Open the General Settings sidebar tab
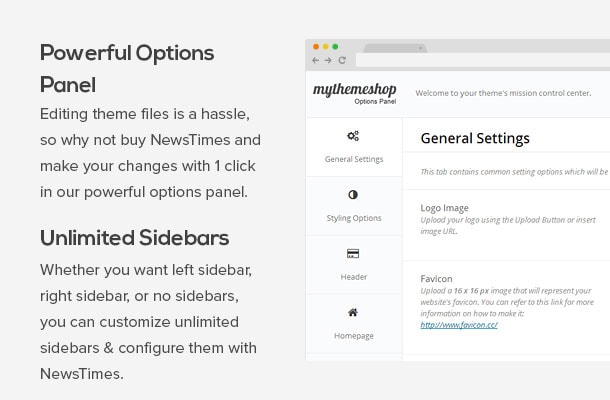This screenshot has height=400, width=610. pos(354,147)
